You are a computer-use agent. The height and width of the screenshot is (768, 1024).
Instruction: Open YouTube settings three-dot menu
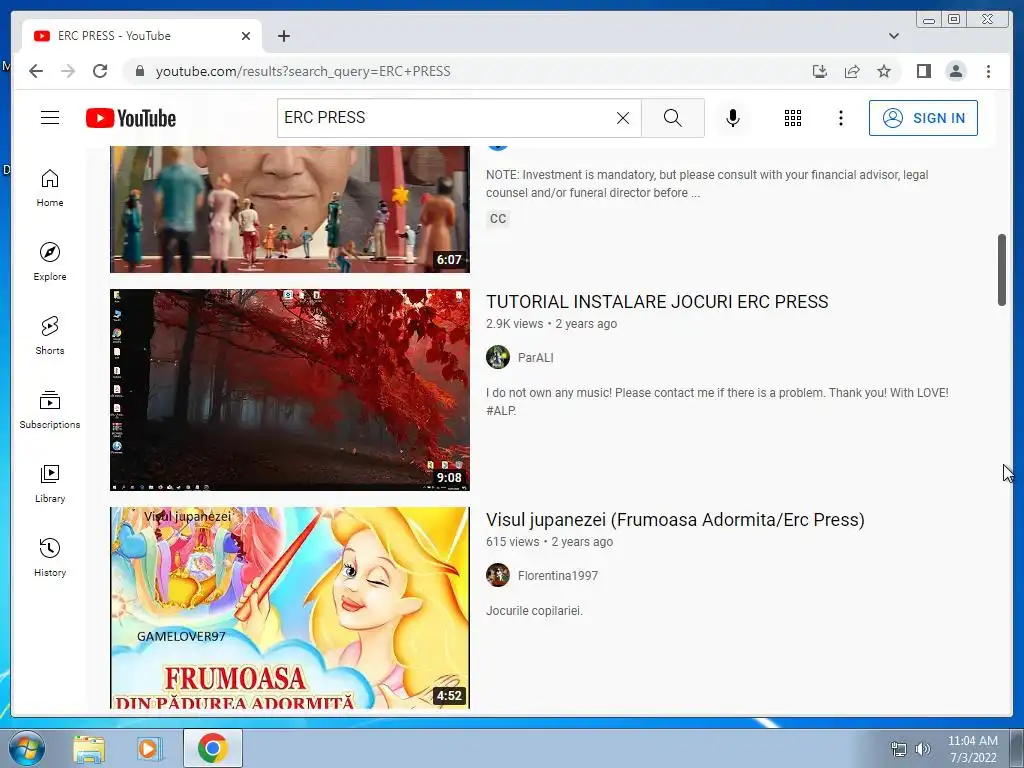pyautogui.click(x=840, y=118)
